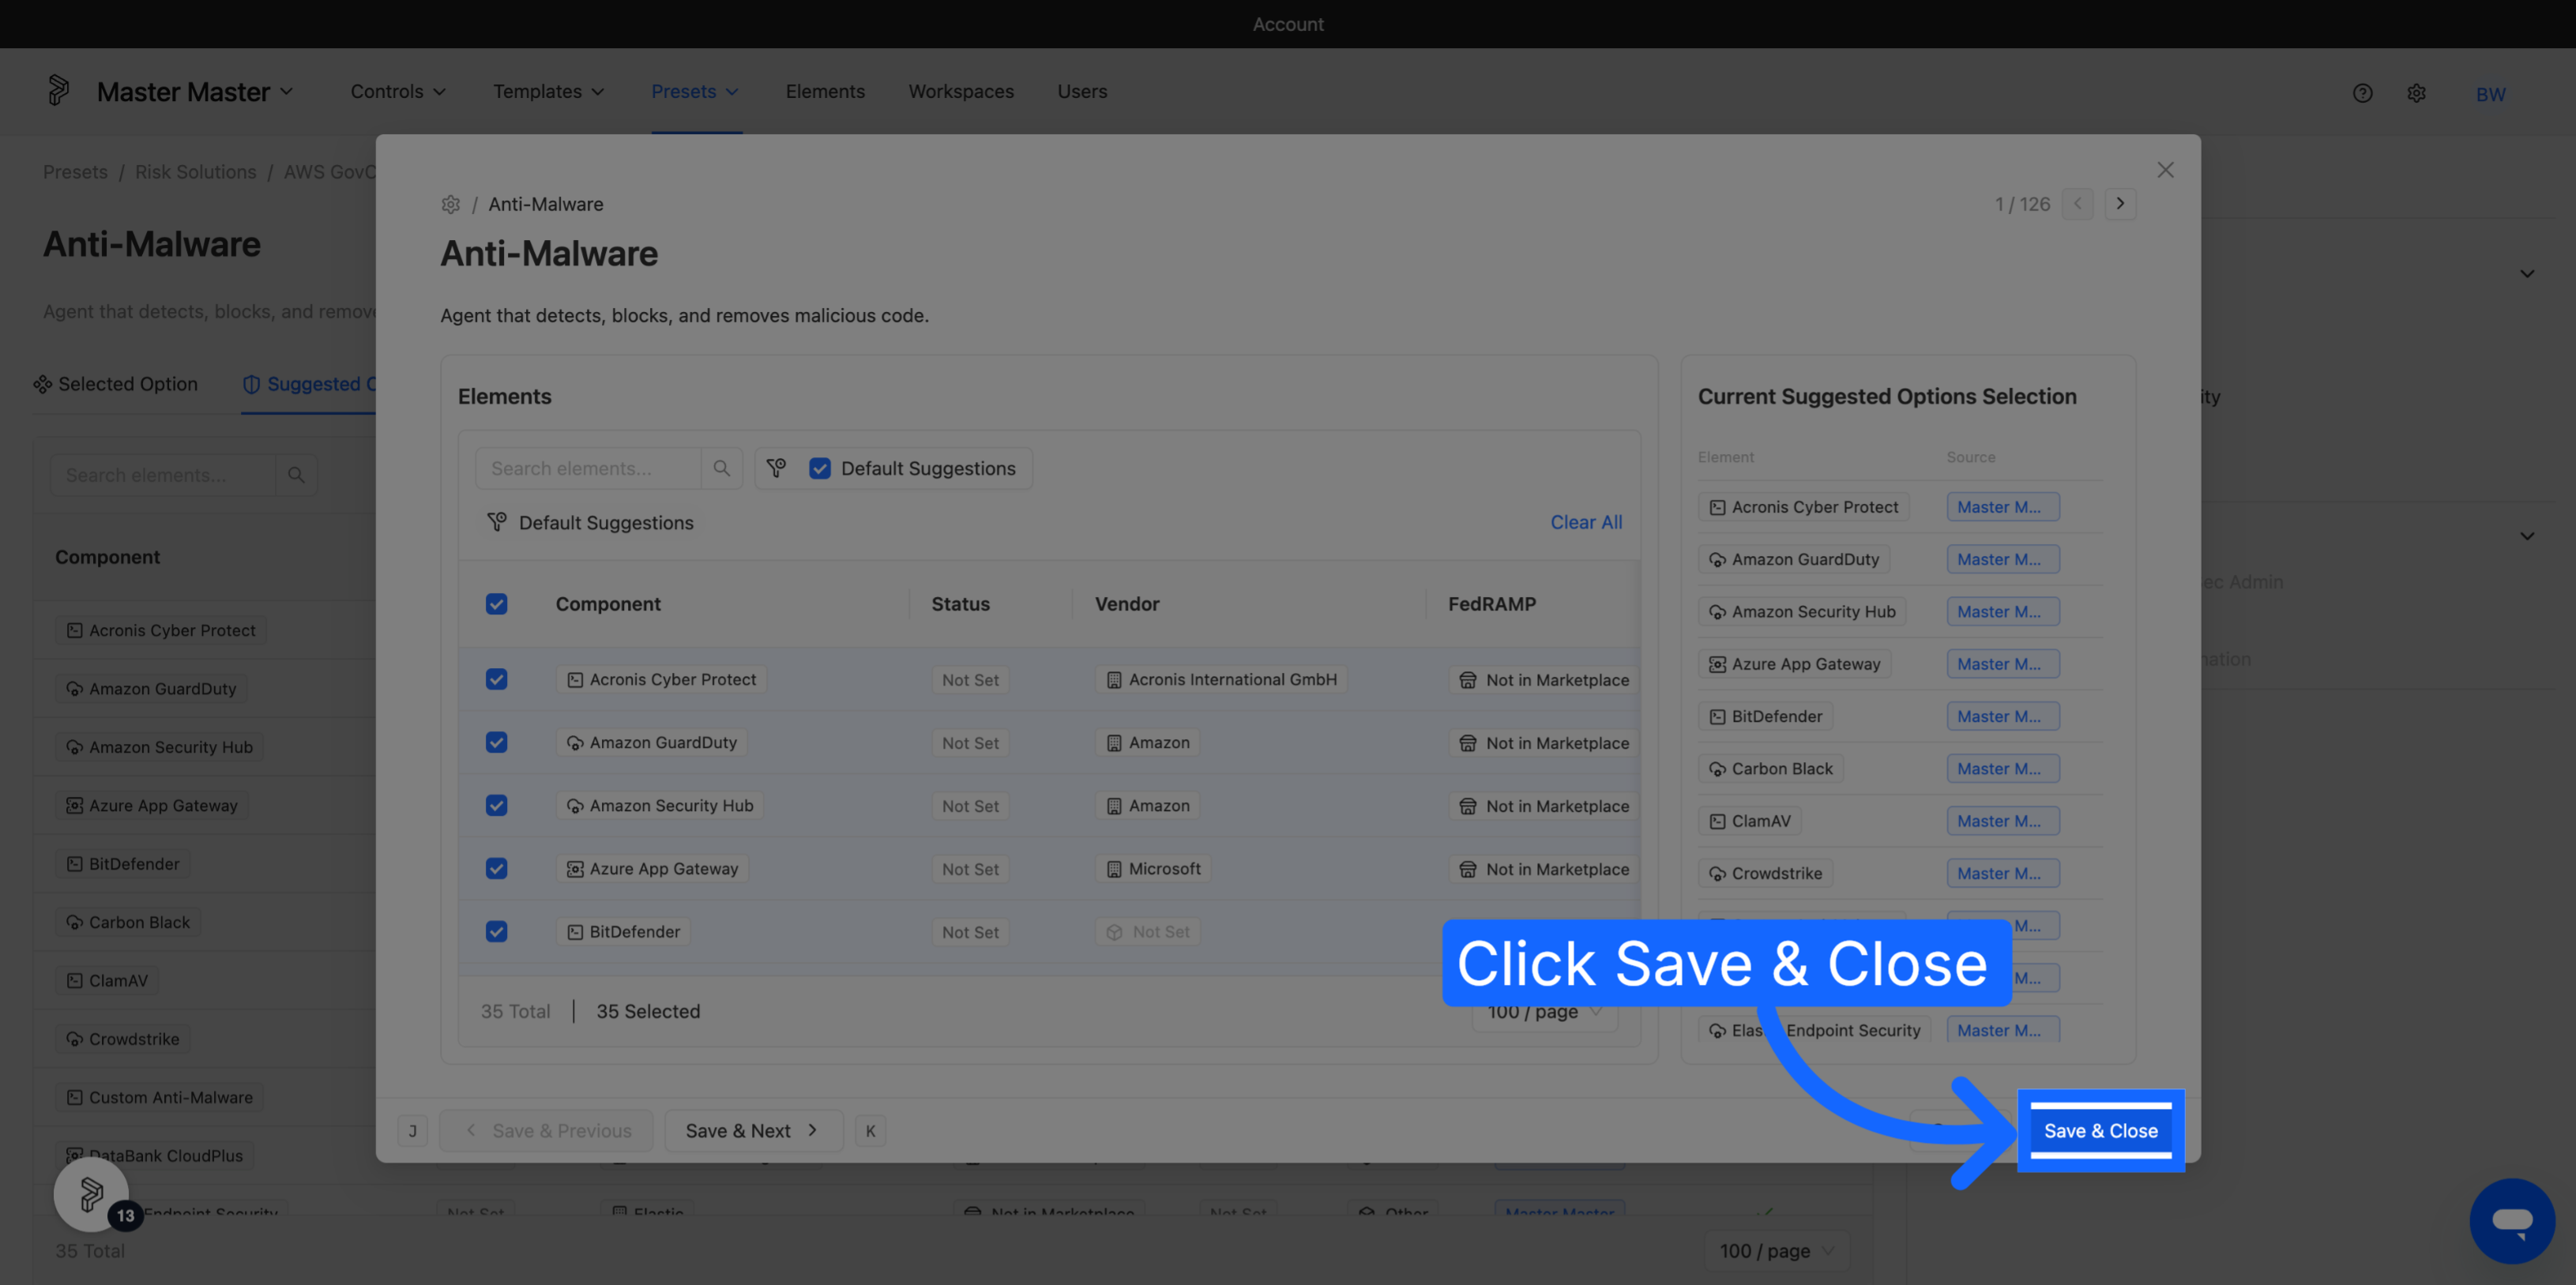
Task: Click Not in Marketplace tag in the Acronis row
Action: (x=1544, y=680)
